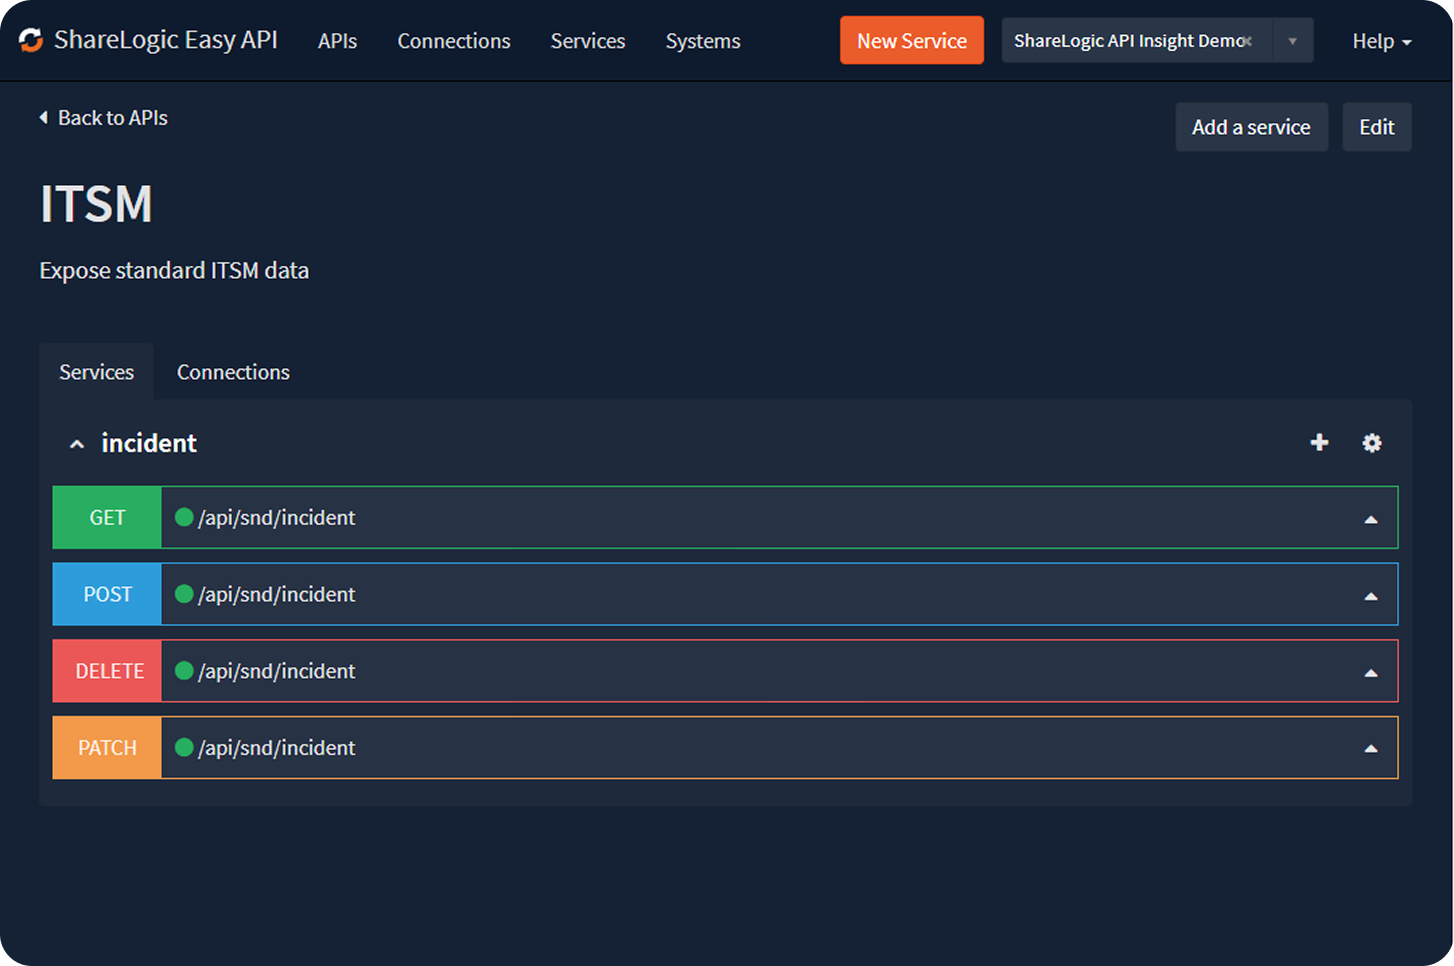Viewport: 1454px width, 966px height.
Task: Open the Systems navigation item
Action: (703, 41)
